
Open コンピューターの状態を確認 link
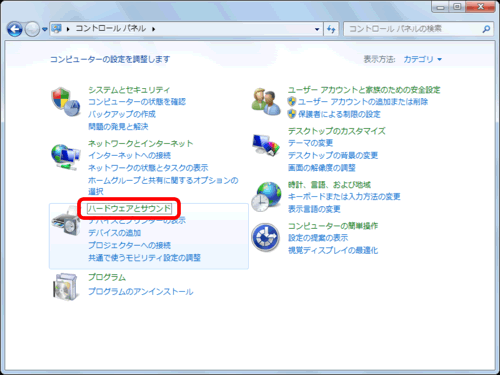[x=137, y=102]
